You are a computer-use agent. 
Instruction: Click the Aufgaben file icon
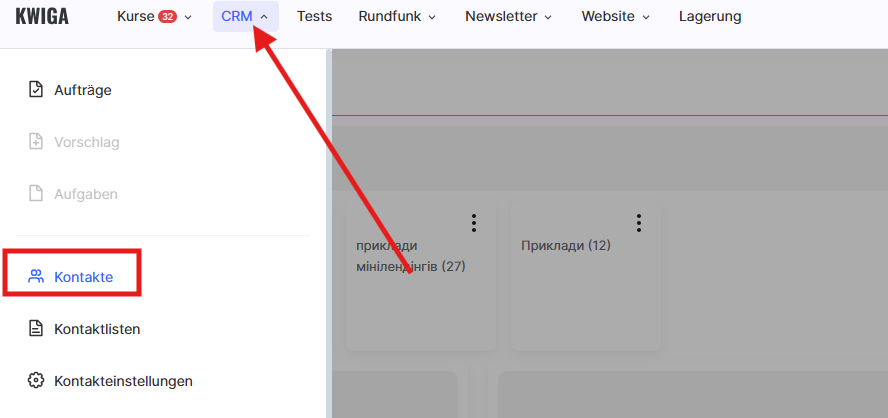pos(36,193)
